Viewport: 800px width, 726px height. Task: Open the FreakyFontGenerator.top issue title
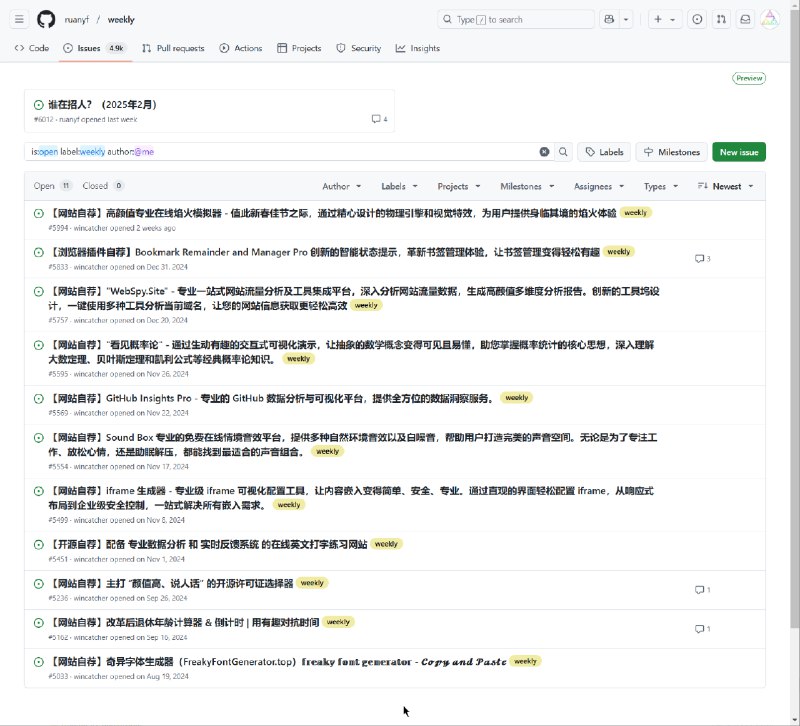(278, 662)
